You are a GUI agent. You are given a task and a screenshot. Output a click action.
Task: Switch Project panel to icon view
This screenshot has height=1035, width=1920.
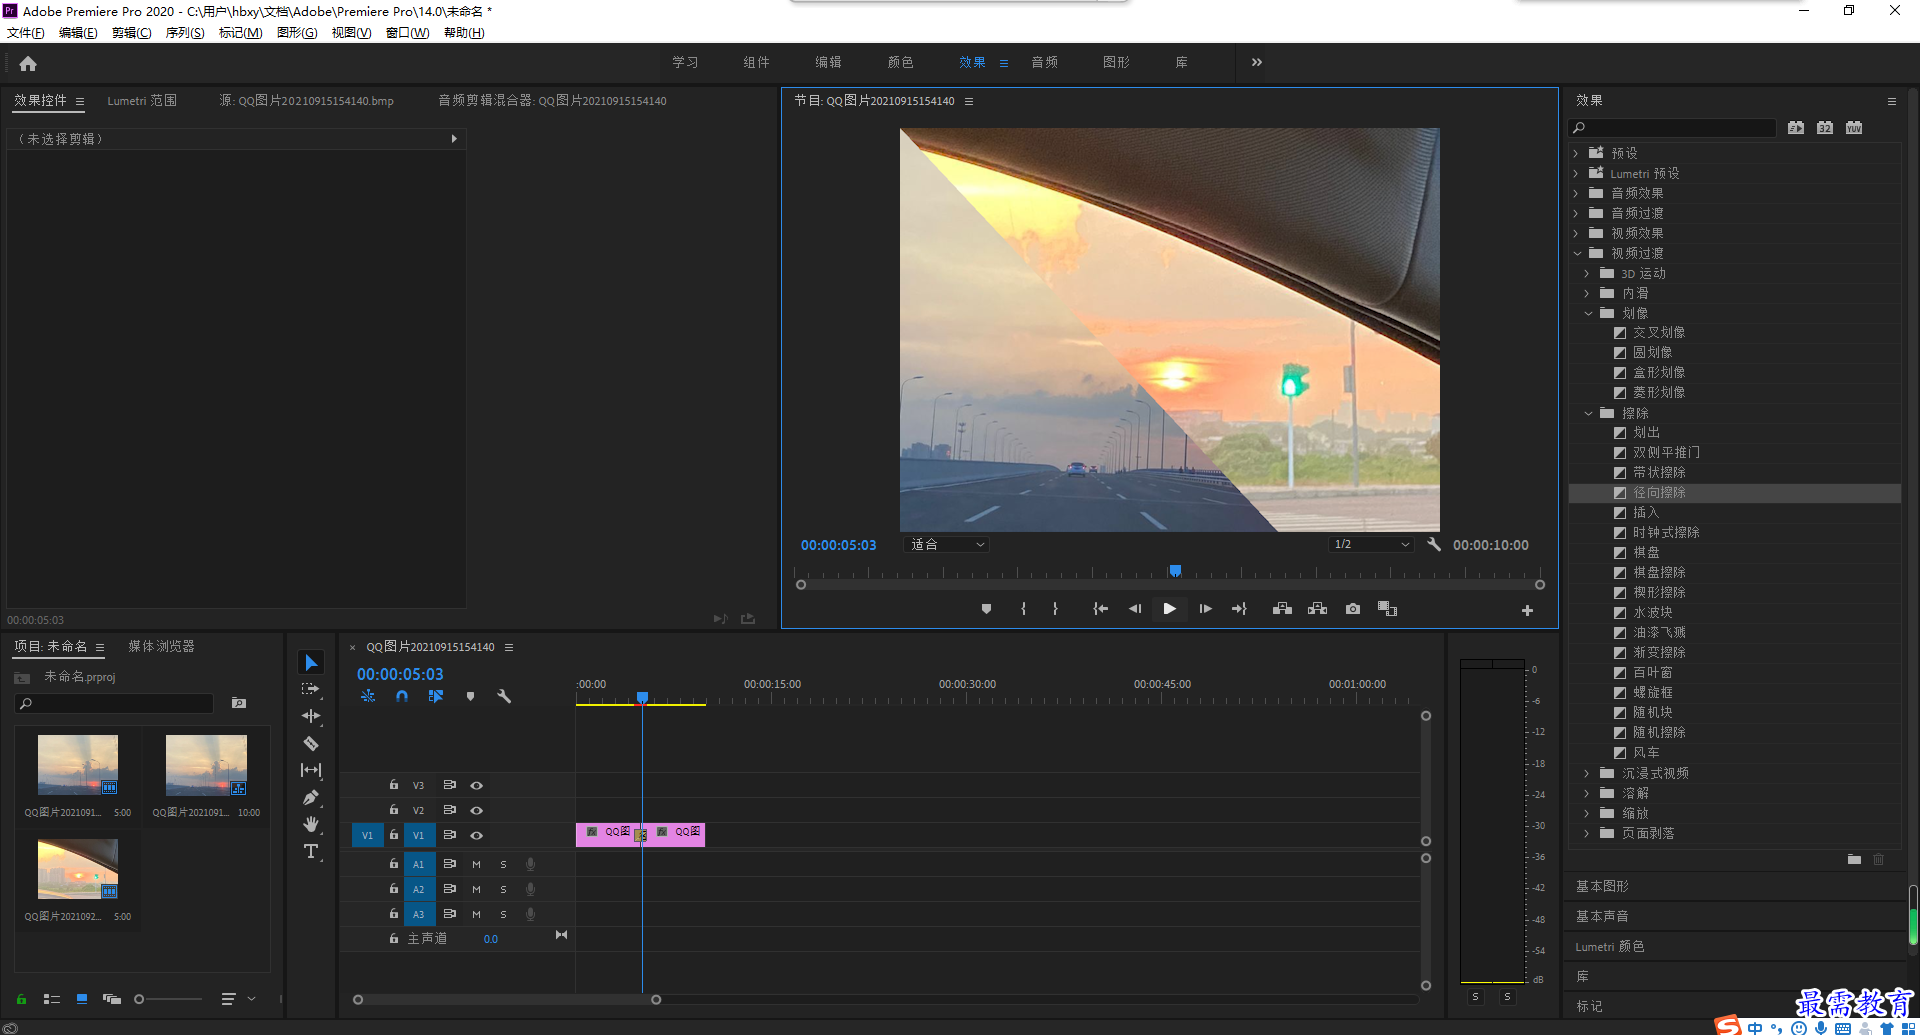pos(82,999)
